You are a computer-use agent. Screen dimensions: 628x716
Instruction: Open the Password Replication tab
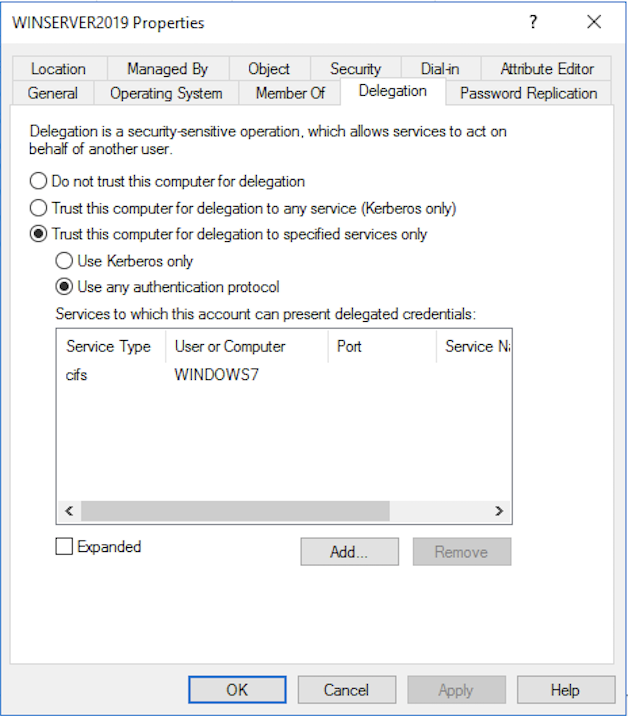click(528, 93)
